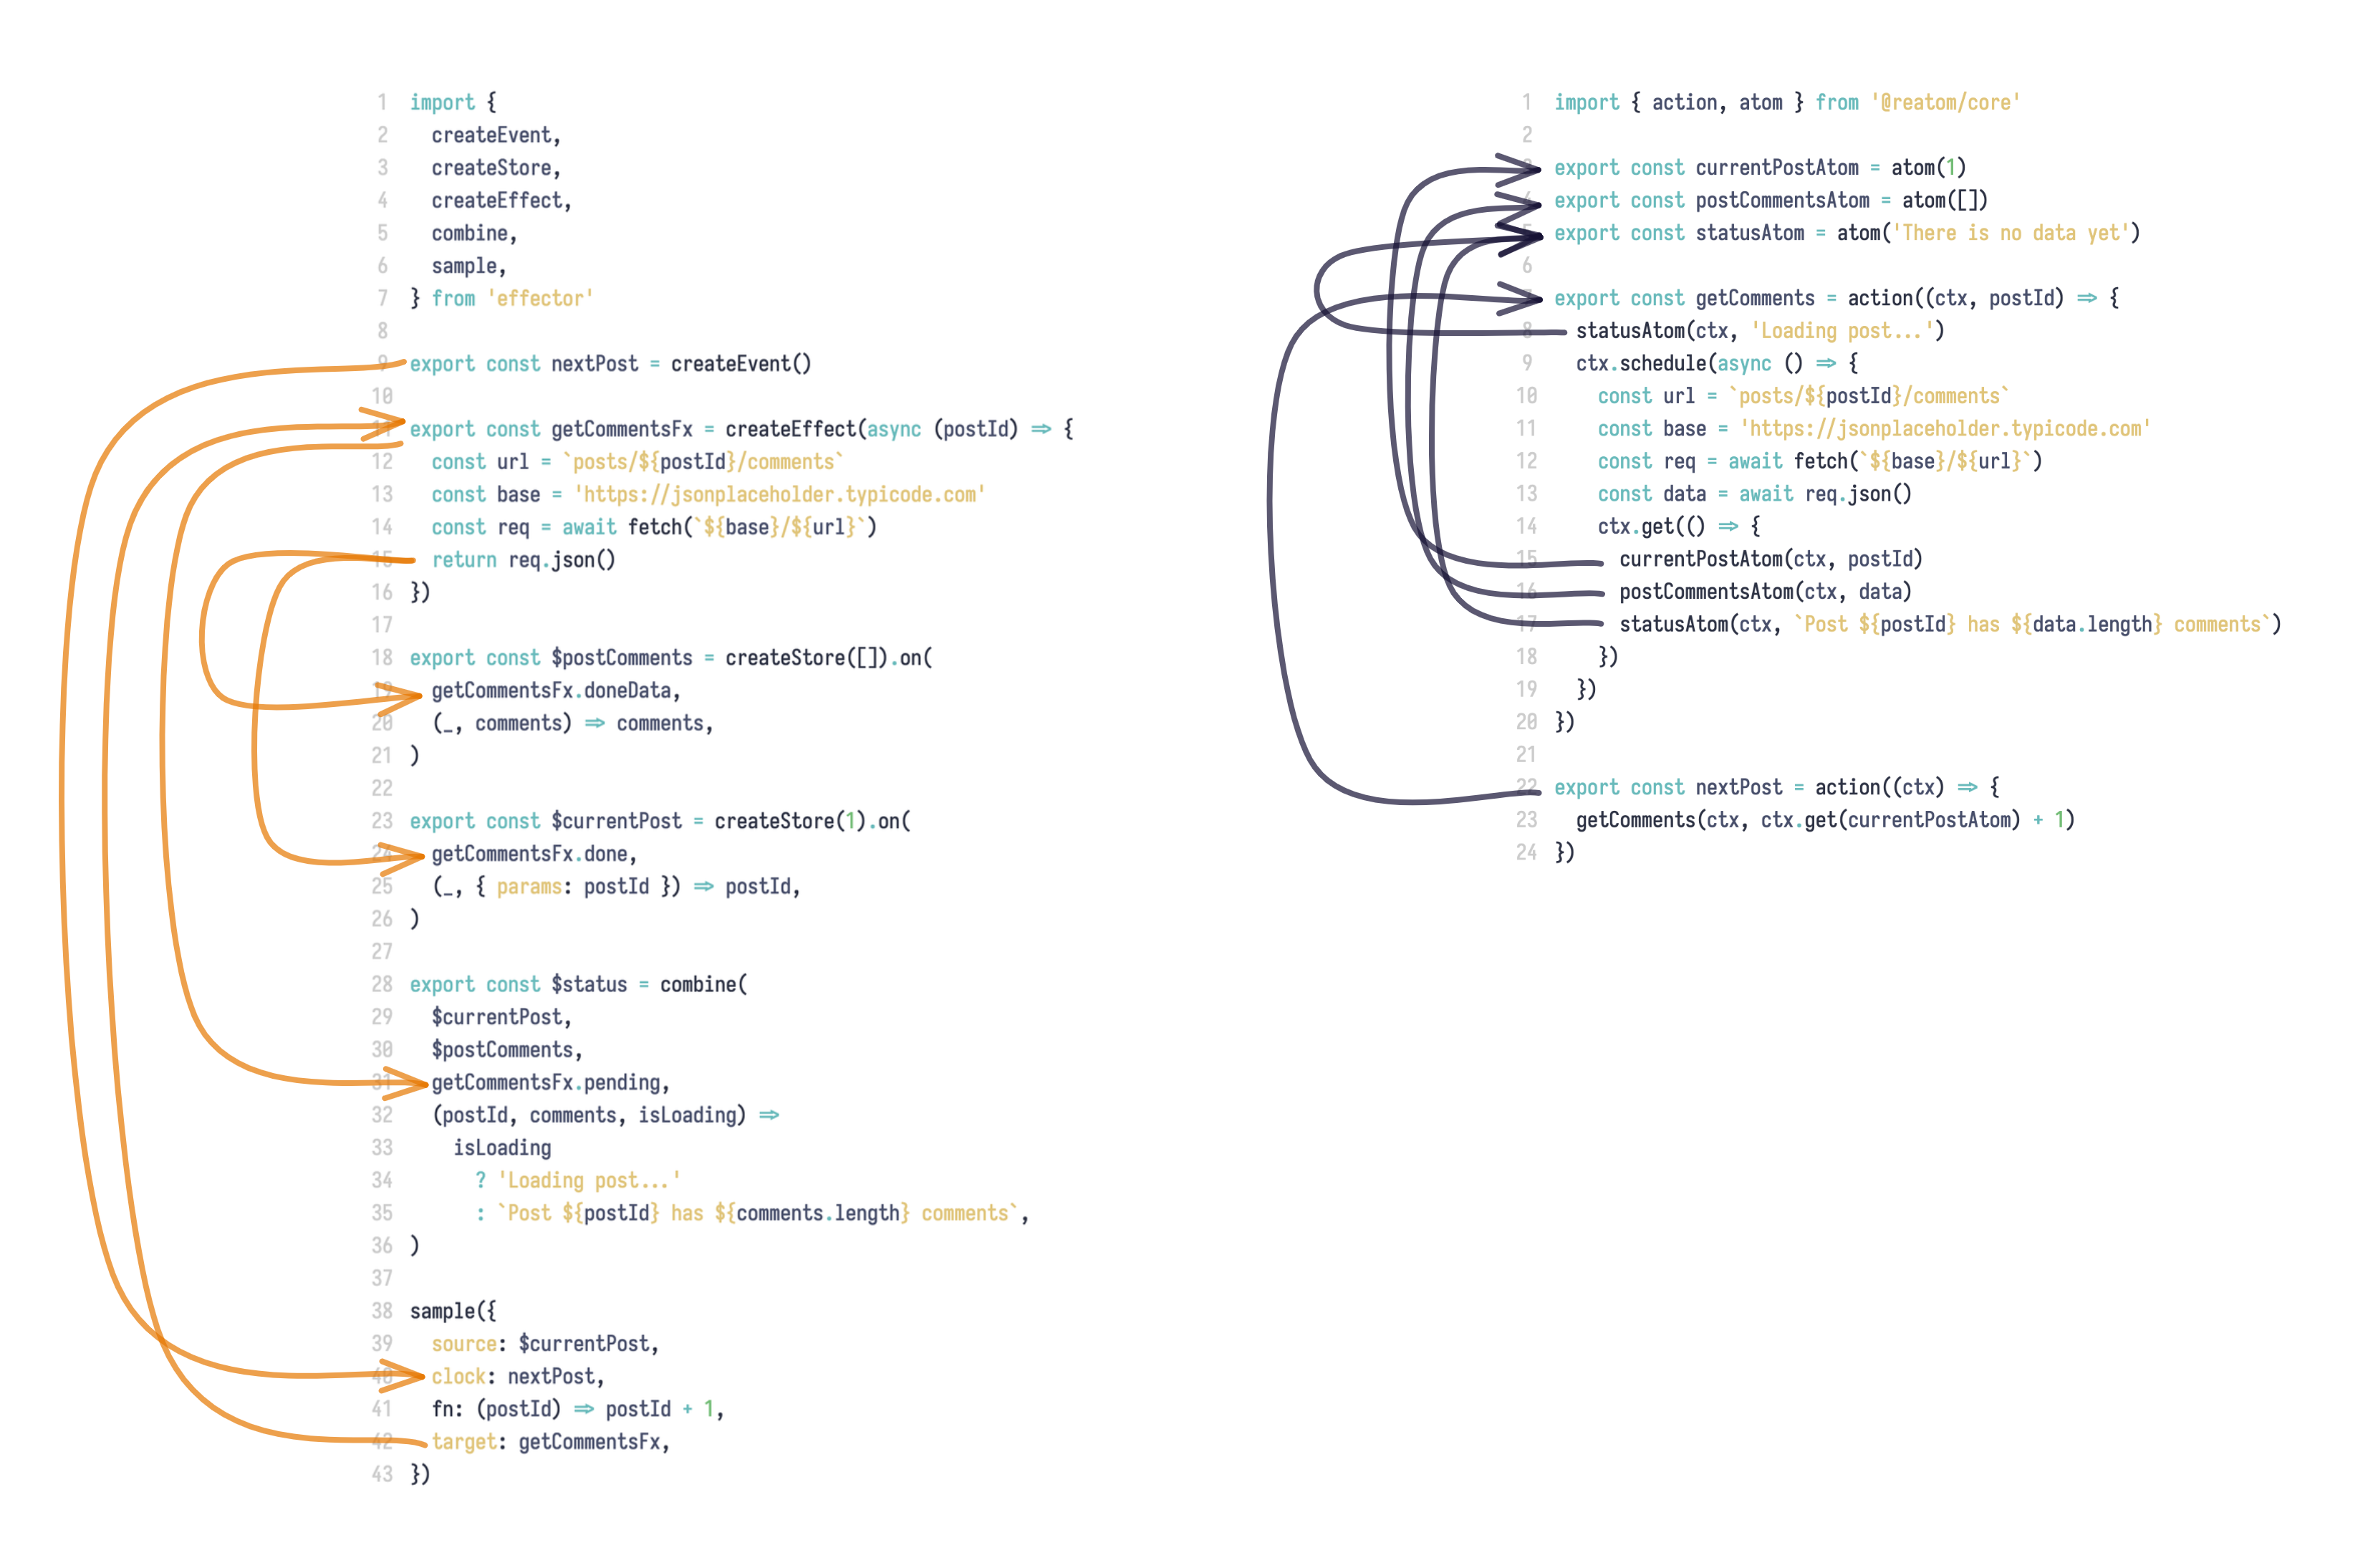Click '@reatom/core' import string

tap(1945, 102)
